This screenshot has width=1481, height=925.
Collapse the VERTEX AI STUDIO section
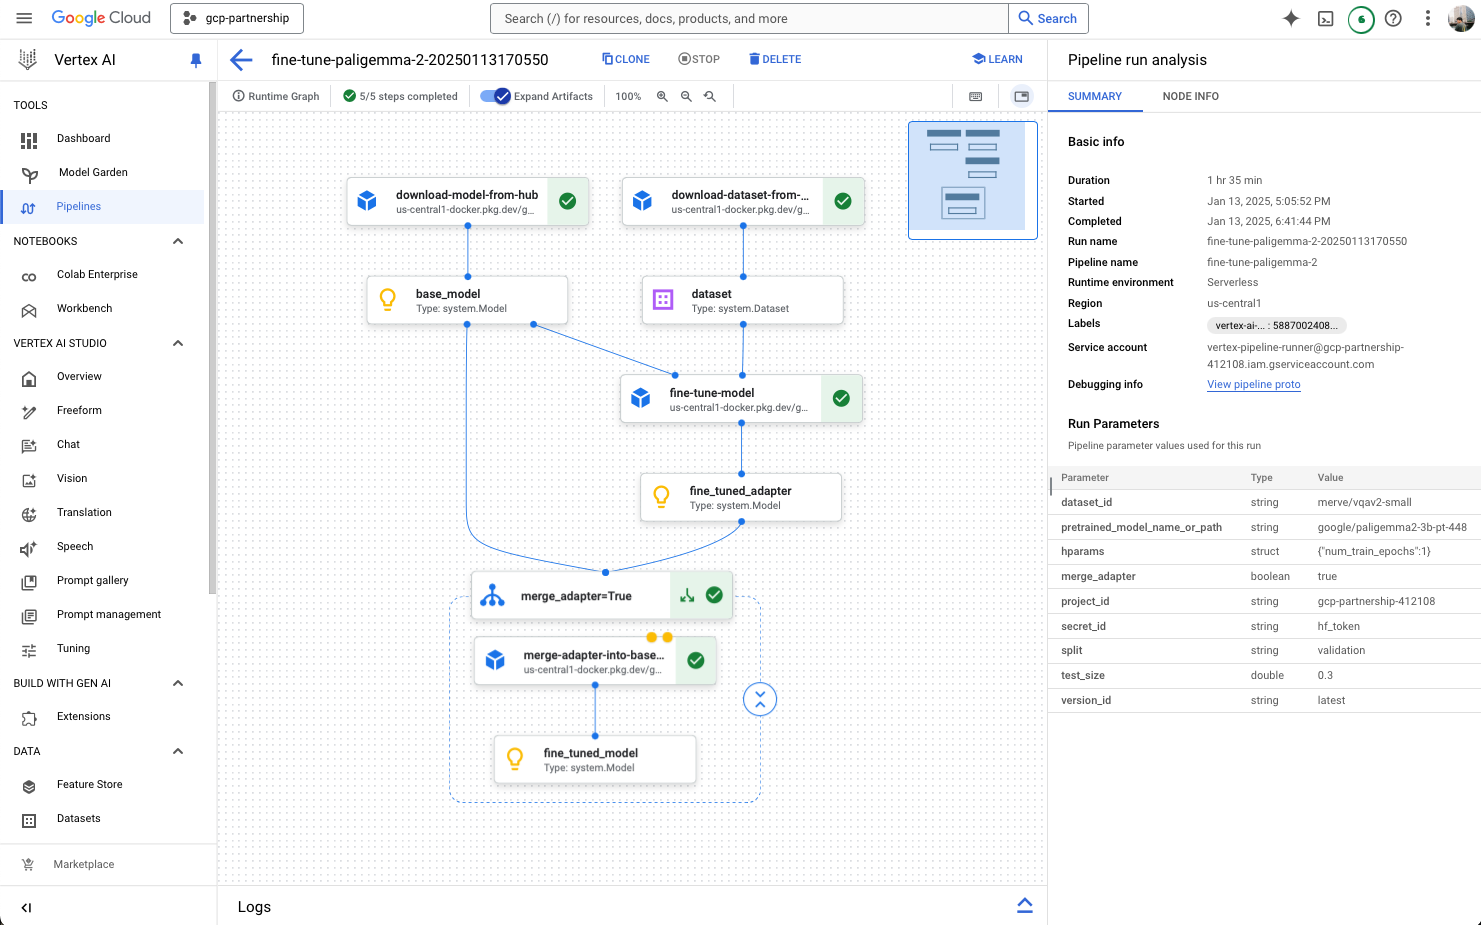(x=178, y=343)
